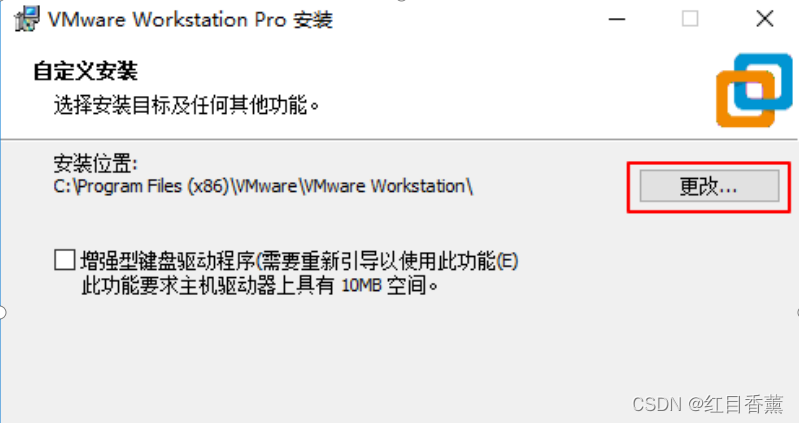Close the VMware Workstation Pro setup dialog
799x423 pixels.
coord(764,19)
